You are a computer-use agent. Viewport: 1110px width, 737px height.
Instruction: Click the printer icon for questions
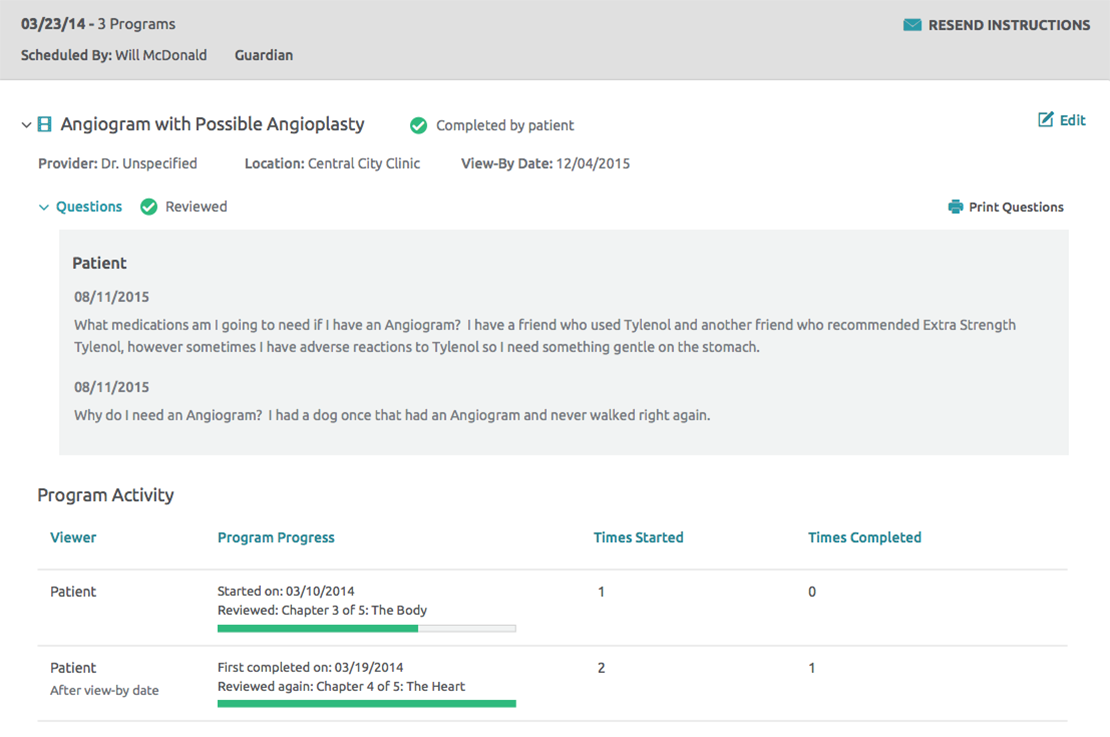955,207
